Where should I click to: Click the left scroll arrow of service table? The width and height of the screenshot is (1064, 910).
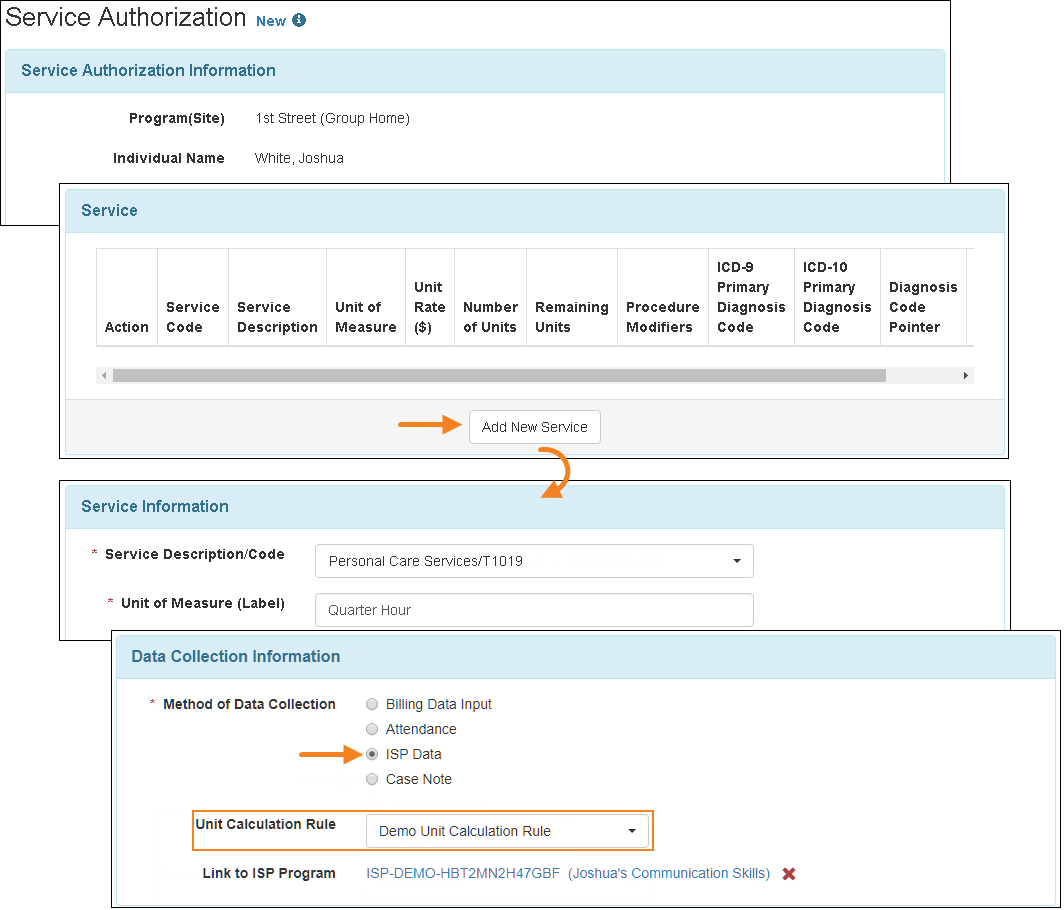pos(104,375)
